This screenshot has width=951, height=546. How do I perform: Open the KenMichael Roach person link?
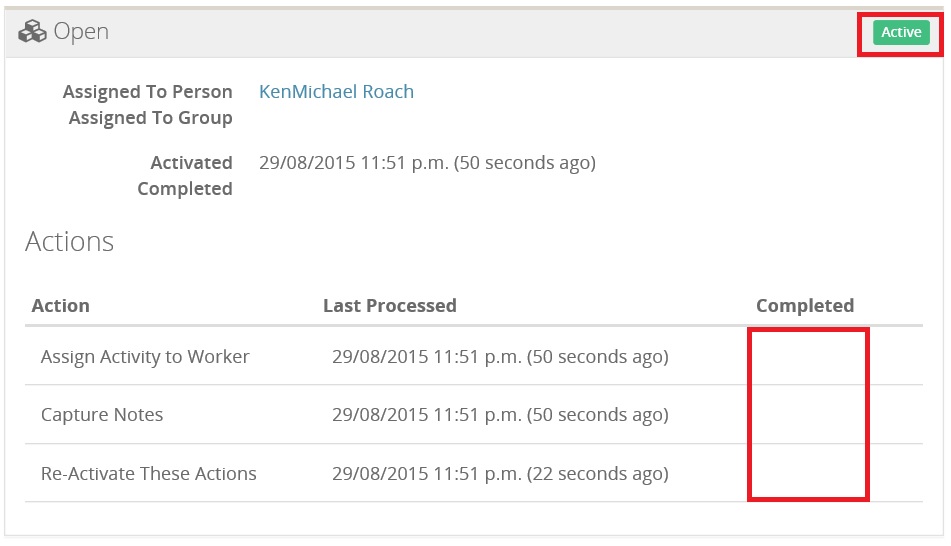[336, 92]
